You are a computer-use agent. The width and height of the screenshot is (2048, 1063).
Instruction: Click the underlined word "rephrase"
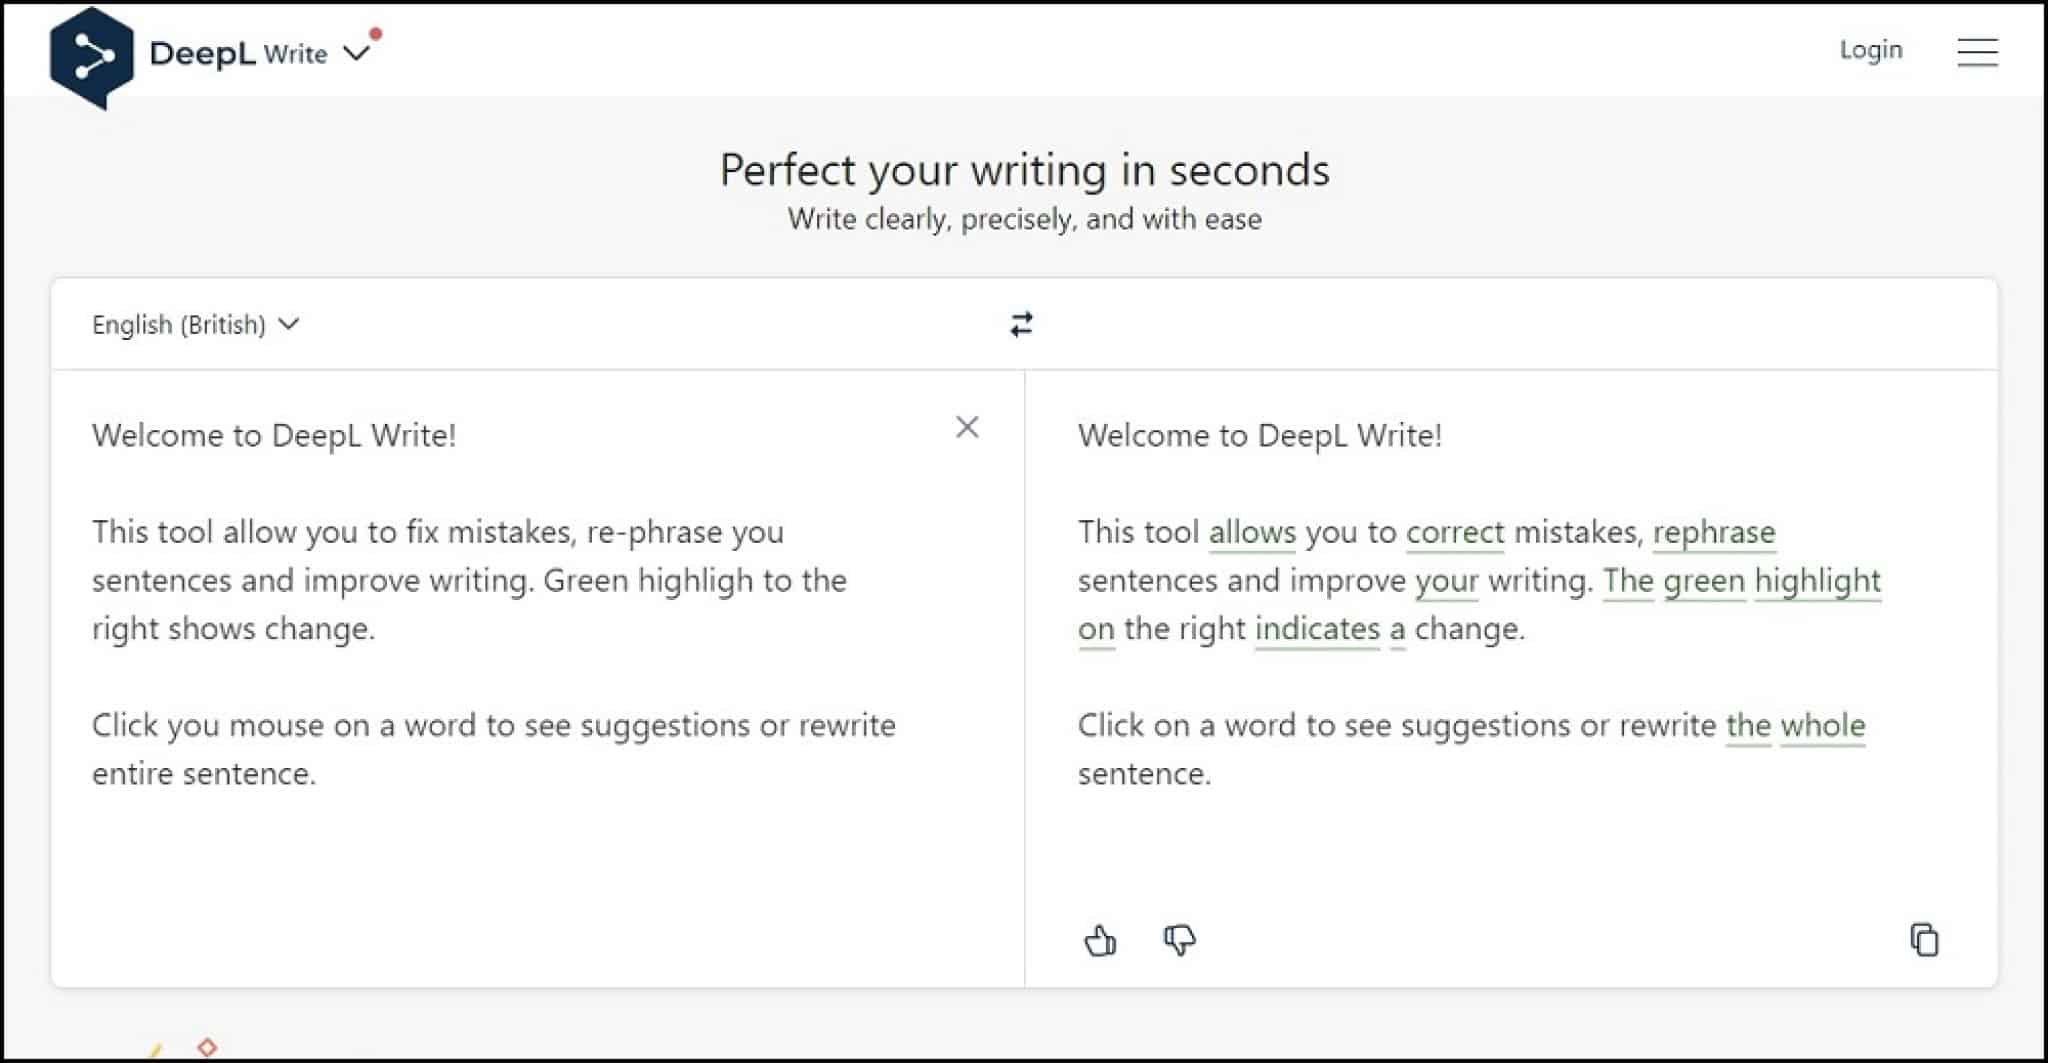tap(1714, 532)
